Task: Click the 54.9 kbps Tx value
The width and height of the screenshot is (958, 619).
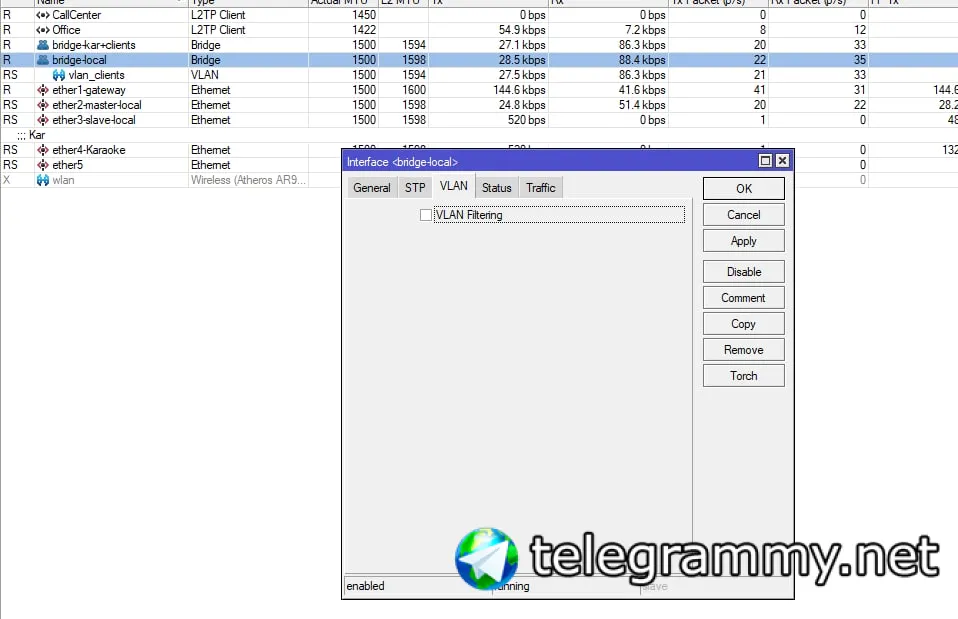Action: (522, 30)
